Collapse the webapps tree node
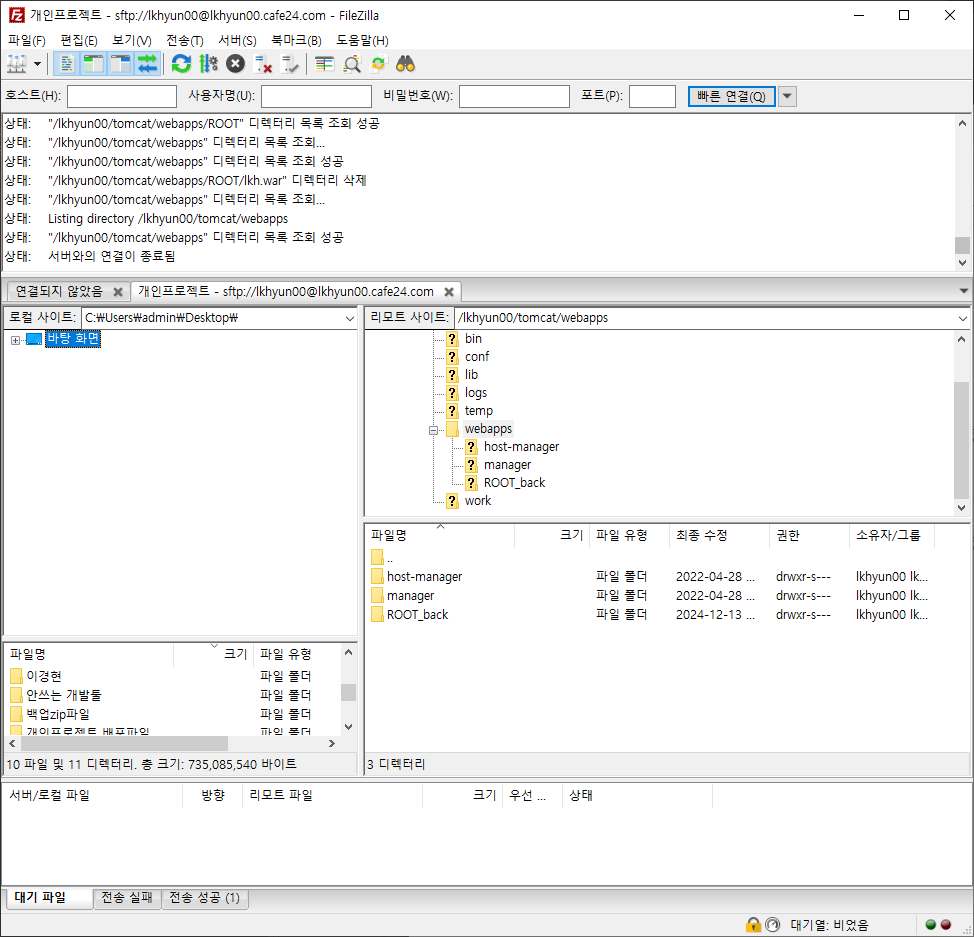Screen dimensions: 974x937 pos(433,430)
